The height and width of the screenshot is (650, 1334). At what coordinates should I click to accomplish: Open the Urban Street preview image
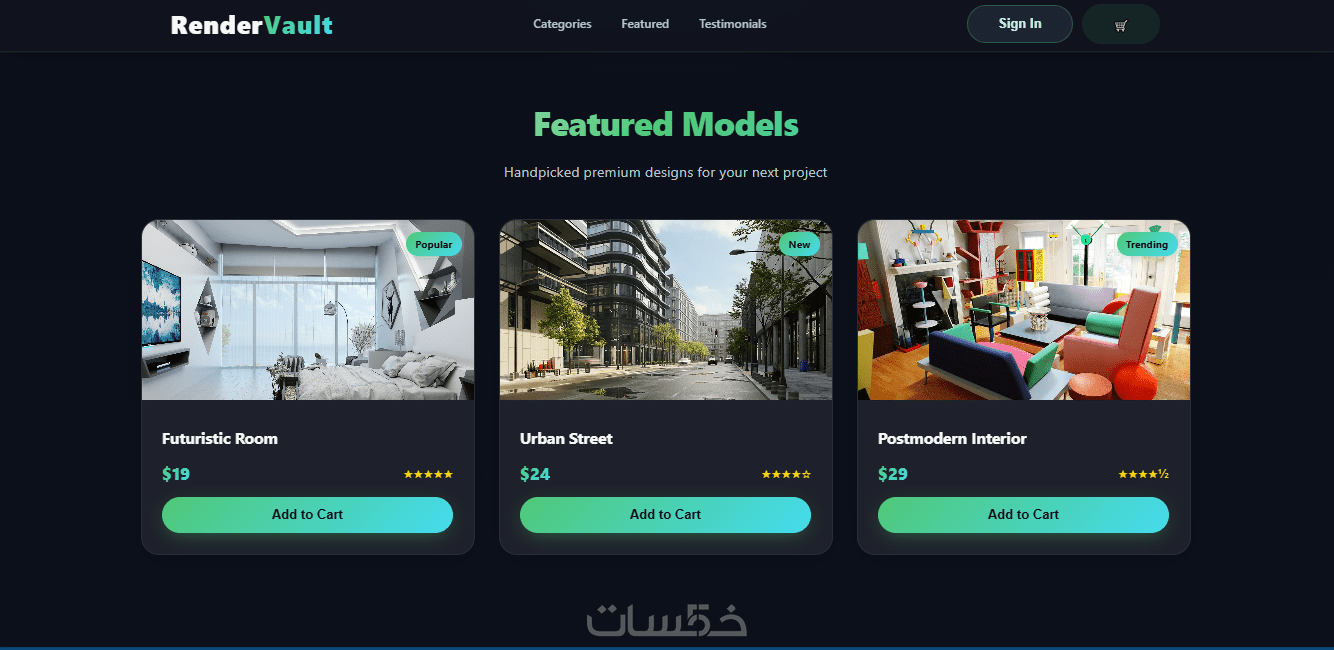coord(665,310)
